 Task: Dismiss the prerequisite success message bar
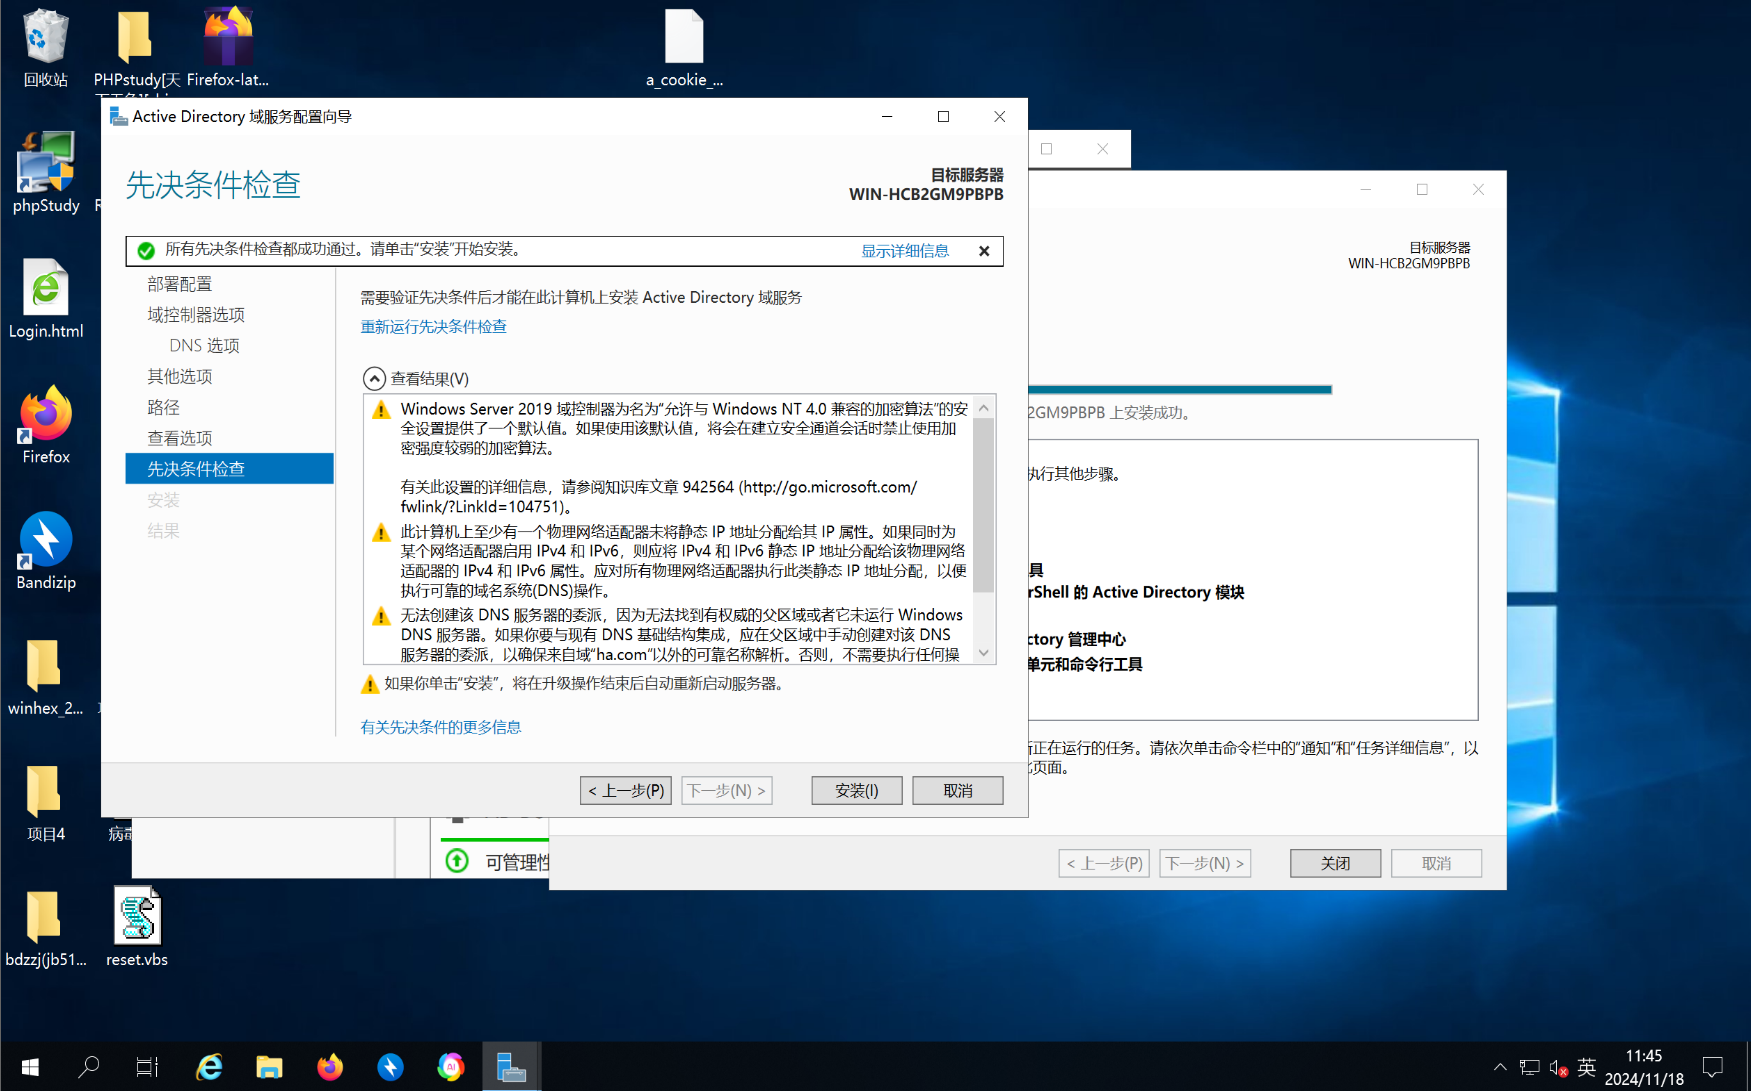tap(984, 251)
